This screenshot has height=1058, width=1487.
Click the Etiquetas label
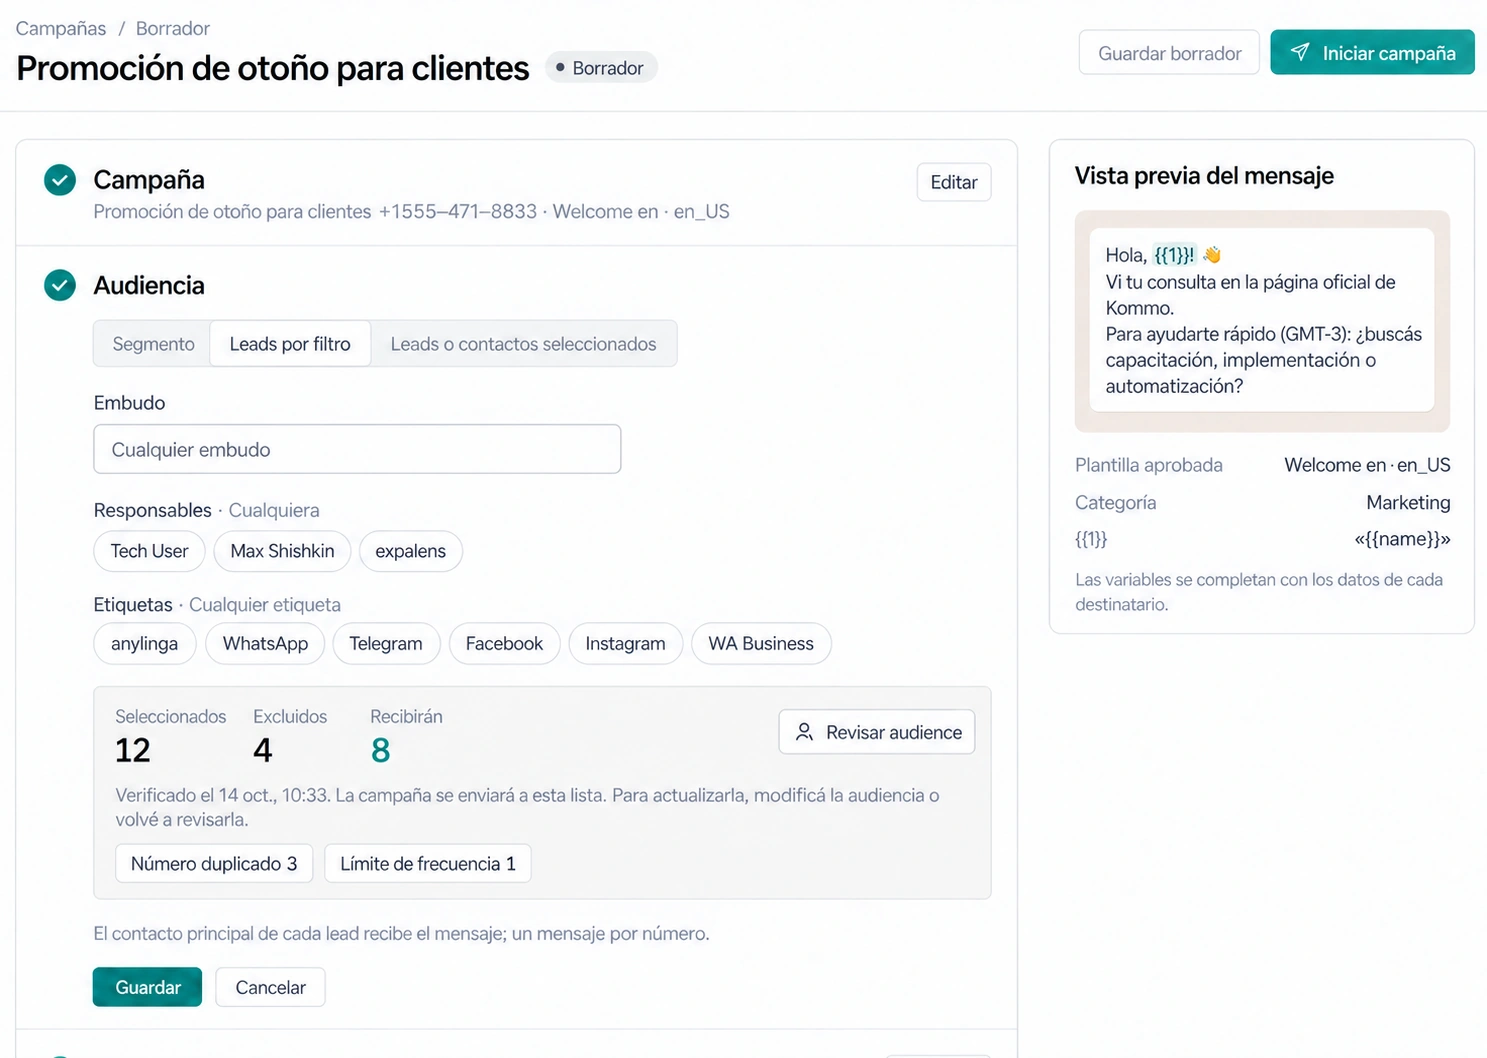click(133, 604)
